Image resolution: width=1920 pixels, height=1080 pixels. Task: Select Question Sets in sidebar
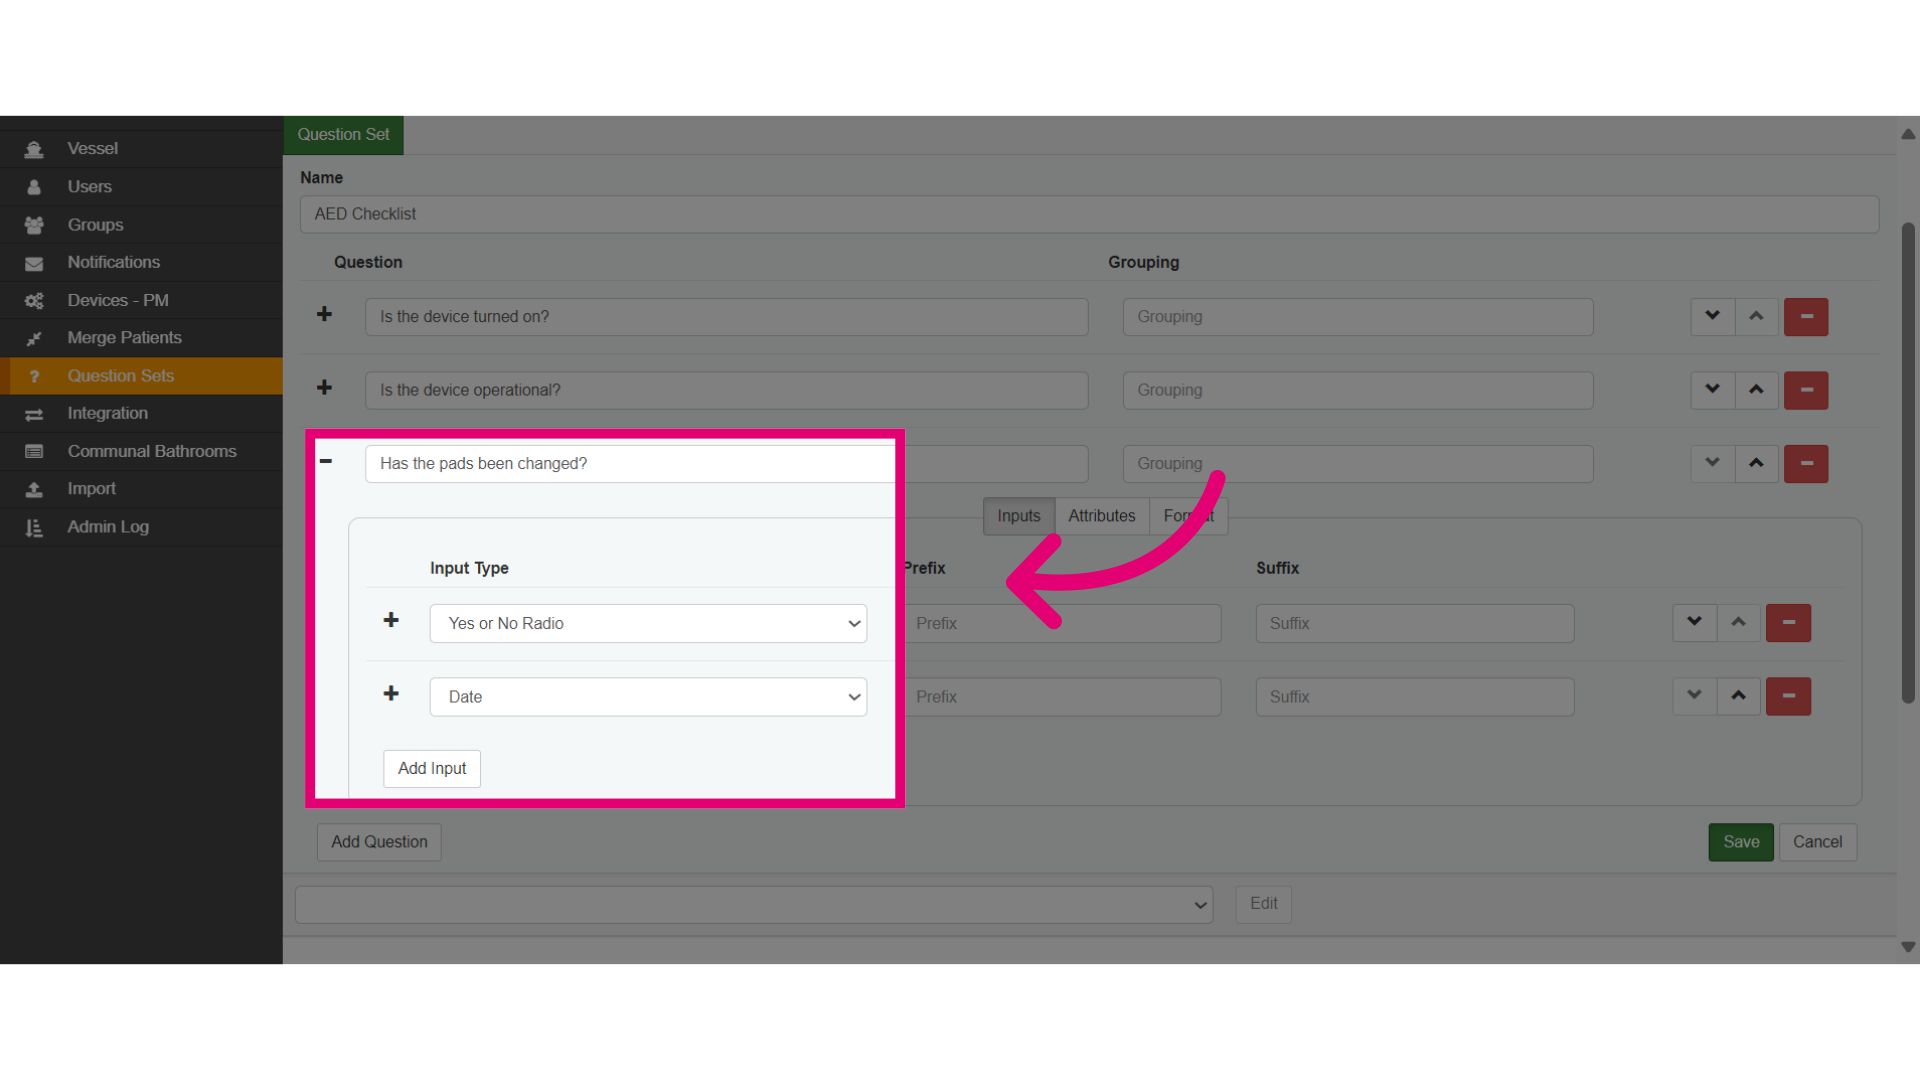pos(141,376)
